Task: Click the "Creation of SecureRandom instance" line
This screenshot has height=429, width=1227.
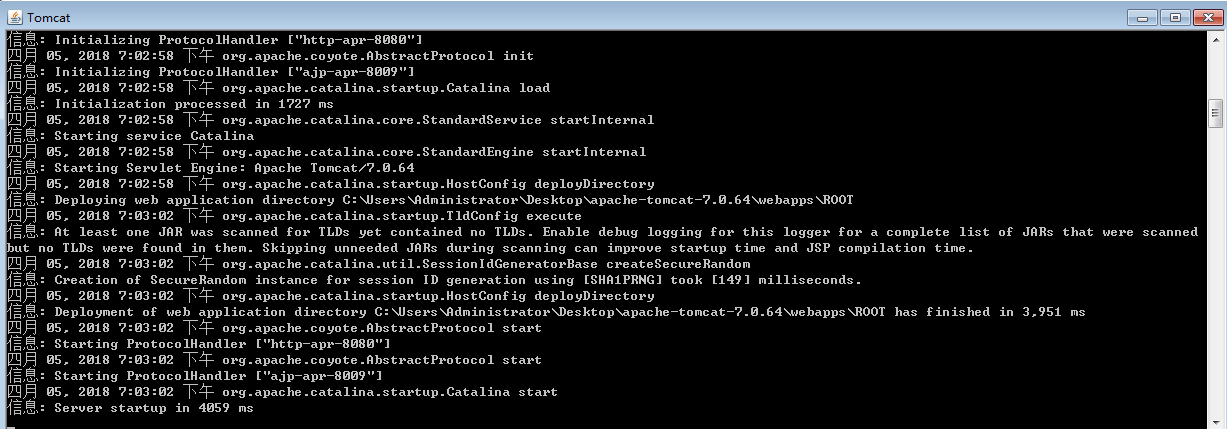Action: point(434,280)
